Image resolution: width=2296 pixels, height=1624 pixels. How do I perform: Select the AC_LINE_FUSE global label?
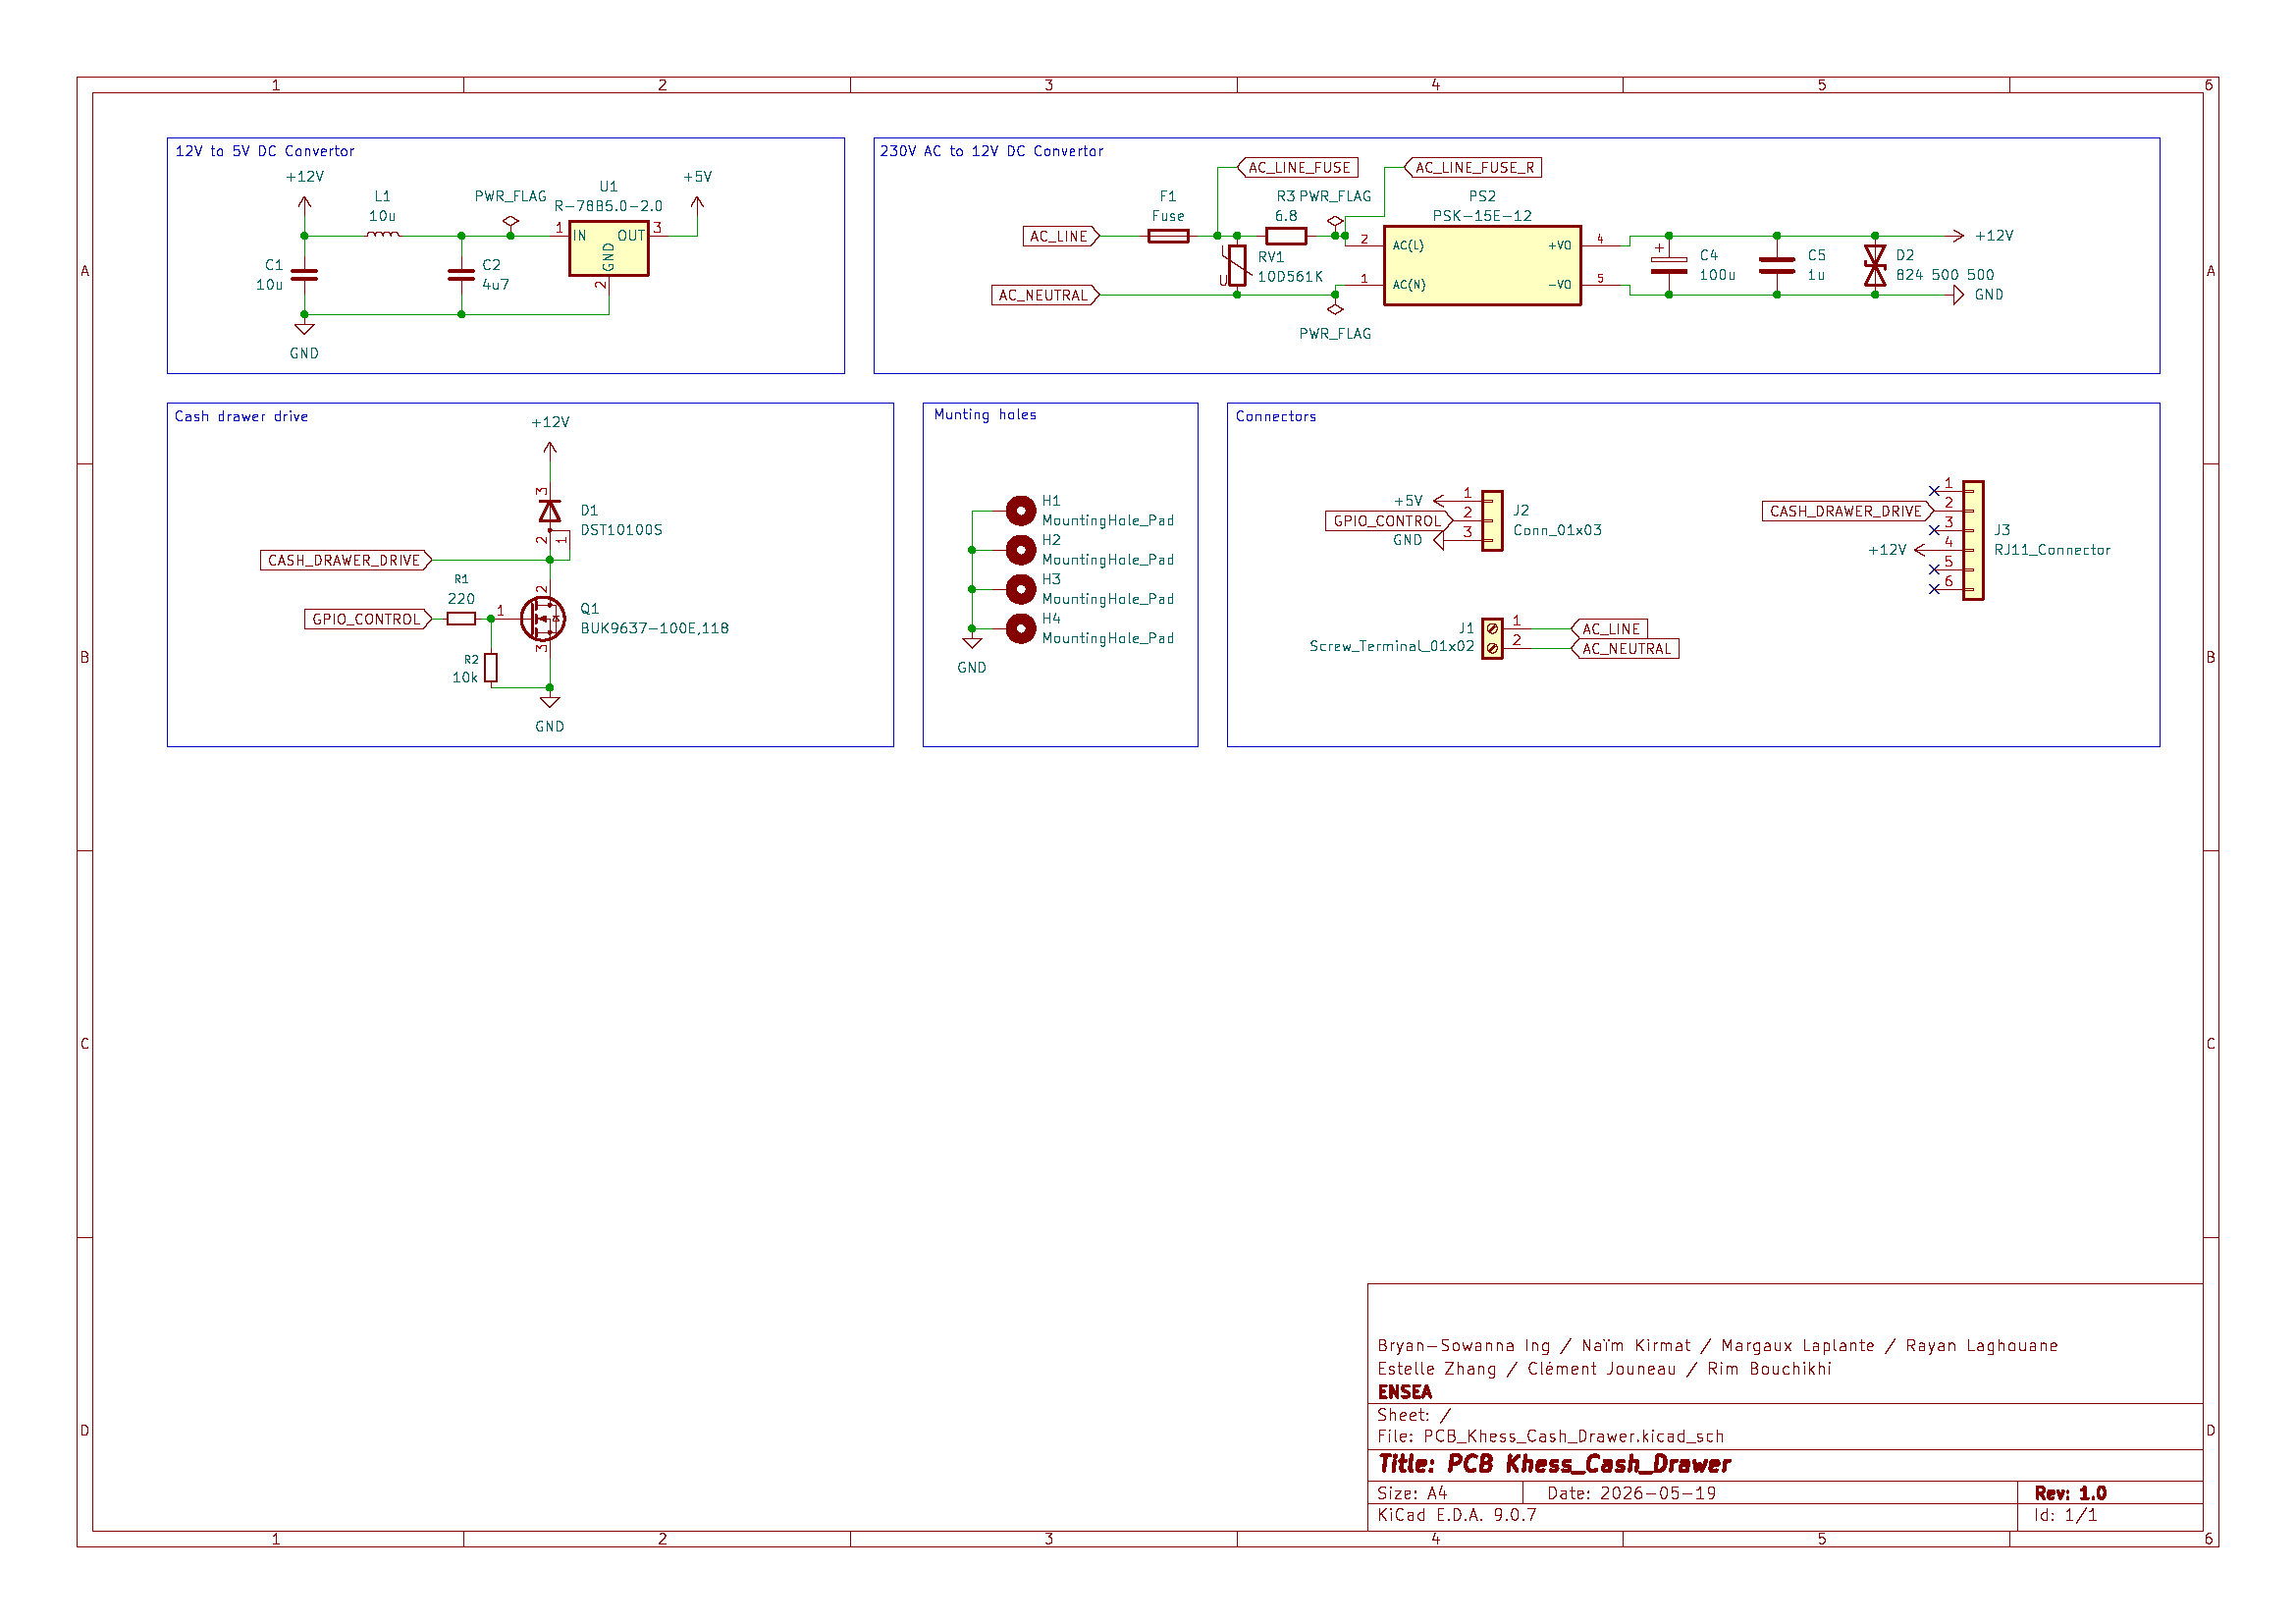pos(1298,167)
